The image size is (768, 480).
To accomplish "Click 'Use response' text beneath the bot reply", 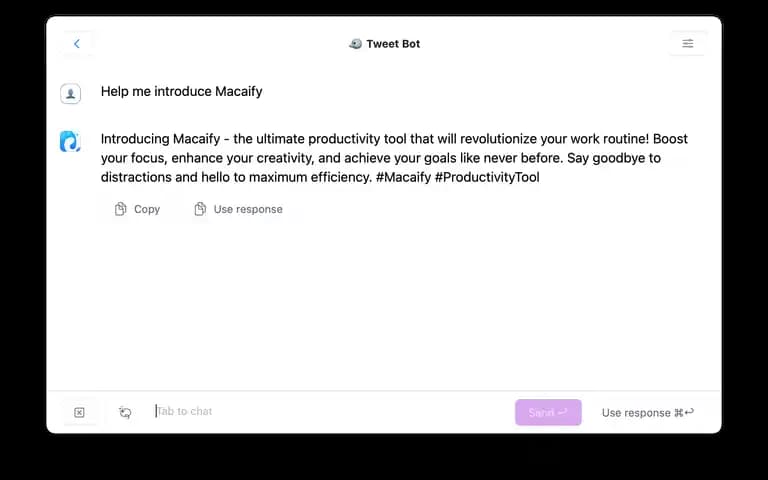I will click(x=248, y=209).
